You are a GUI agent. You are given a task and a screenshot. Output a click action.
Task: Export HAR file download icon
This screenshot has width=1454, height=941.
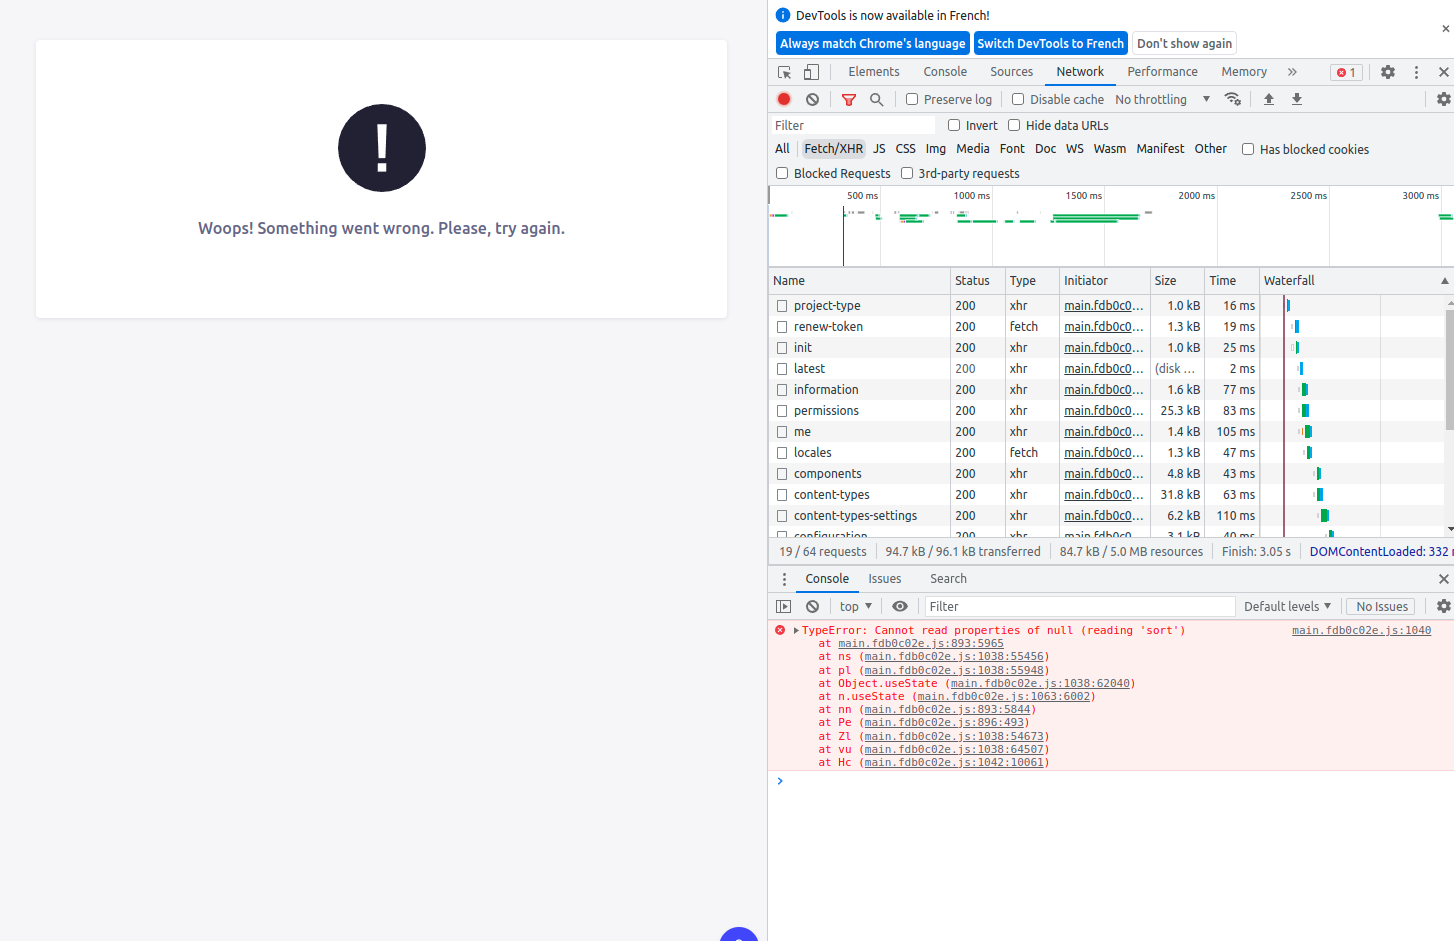pyautogui.click(x=1297, y=99)
